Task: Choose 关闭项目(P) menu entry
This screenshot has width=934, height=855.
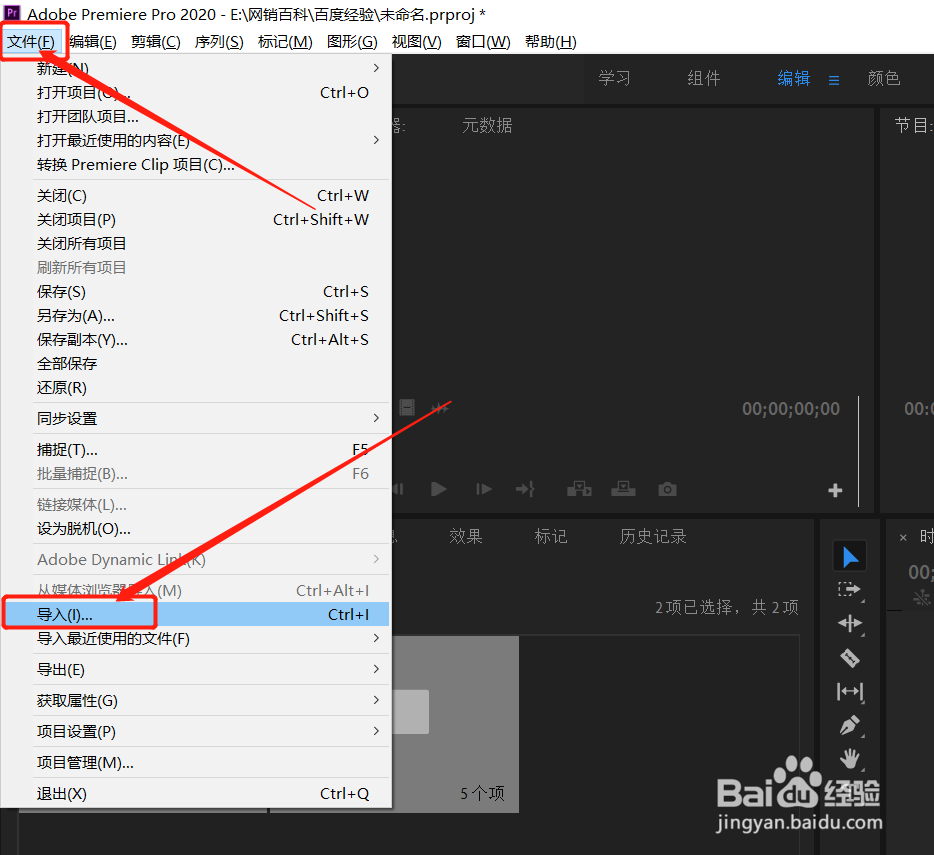Action: tap(196, 219)
